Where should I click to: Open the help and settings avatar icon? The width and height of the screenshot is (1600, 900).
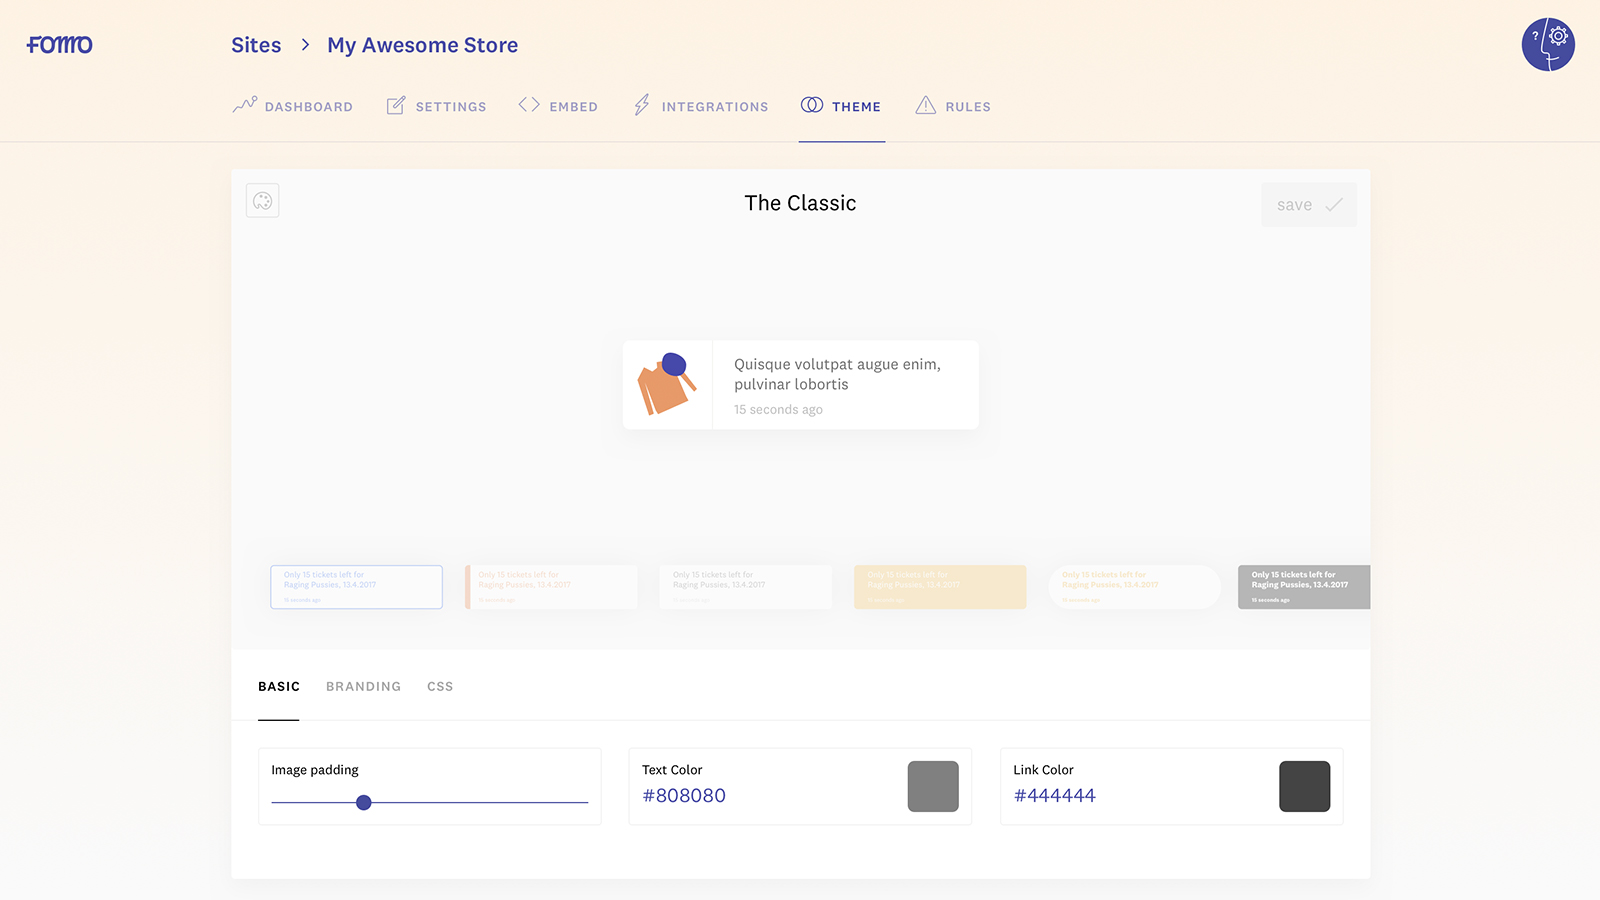point(1547,45)
